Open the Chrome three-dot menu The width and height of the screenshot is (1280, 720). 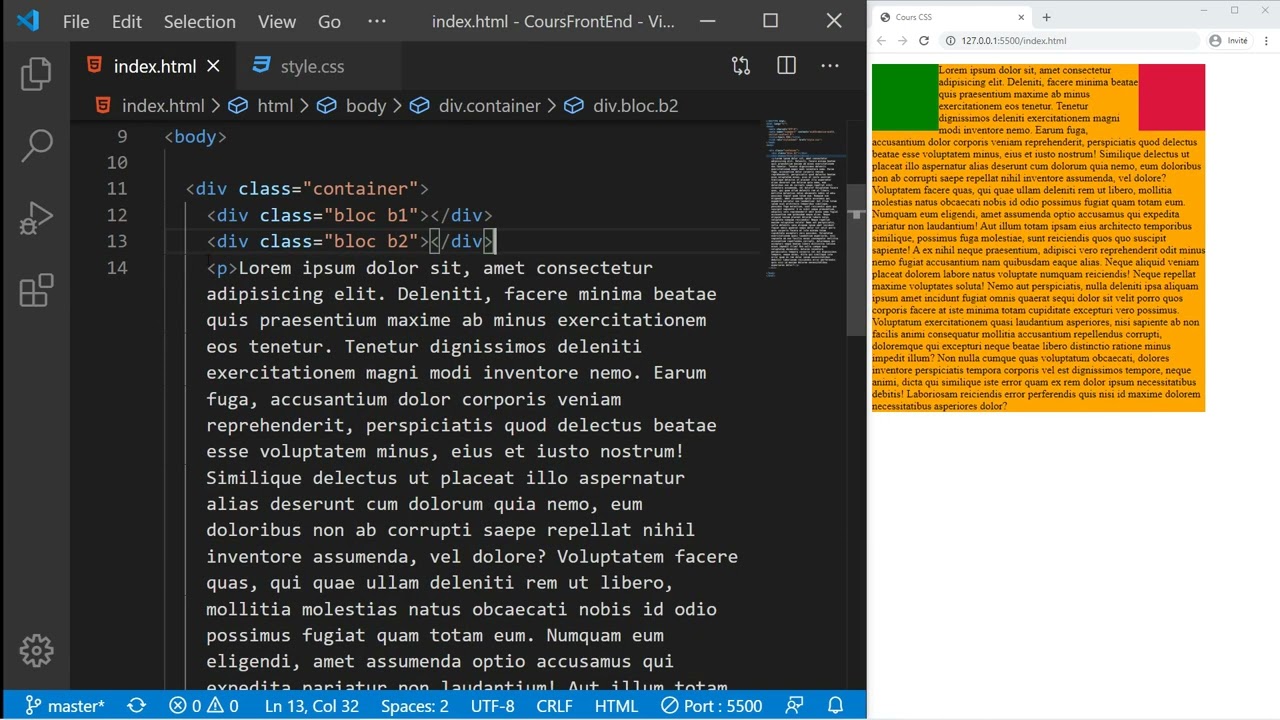pos(1266,41)
